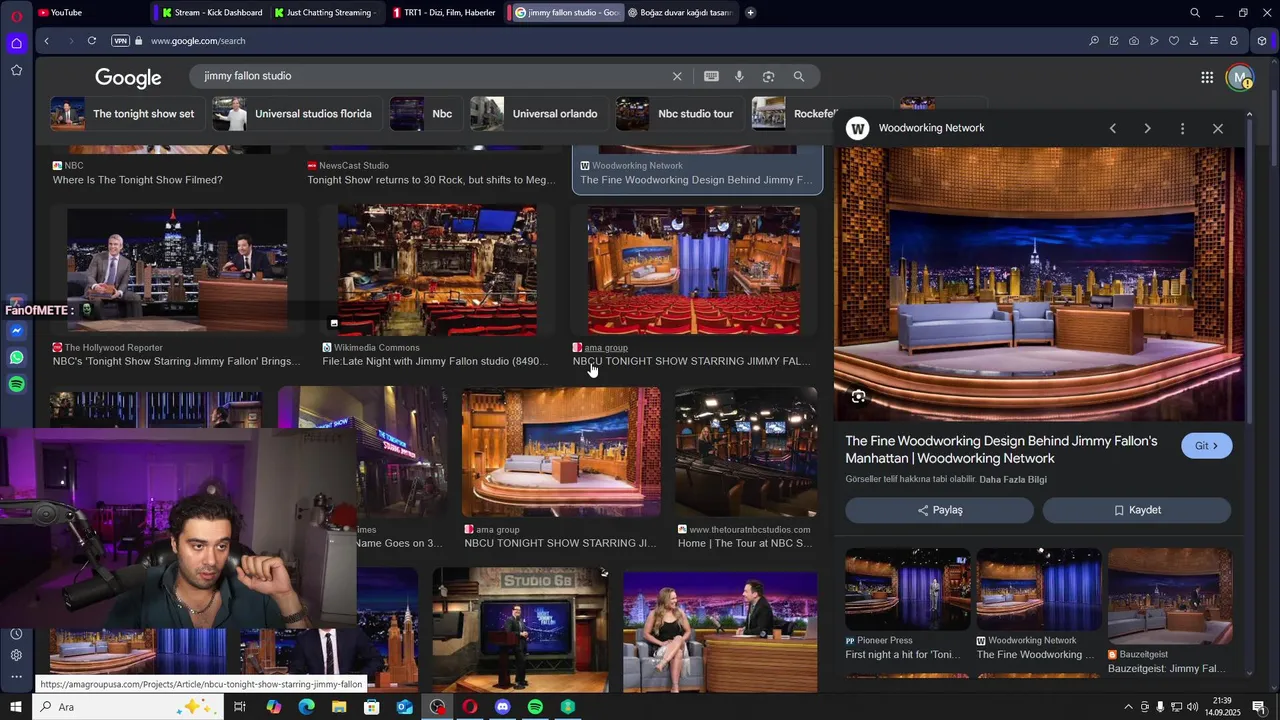
Task: Go back in browser history
Action: (46, 41)
